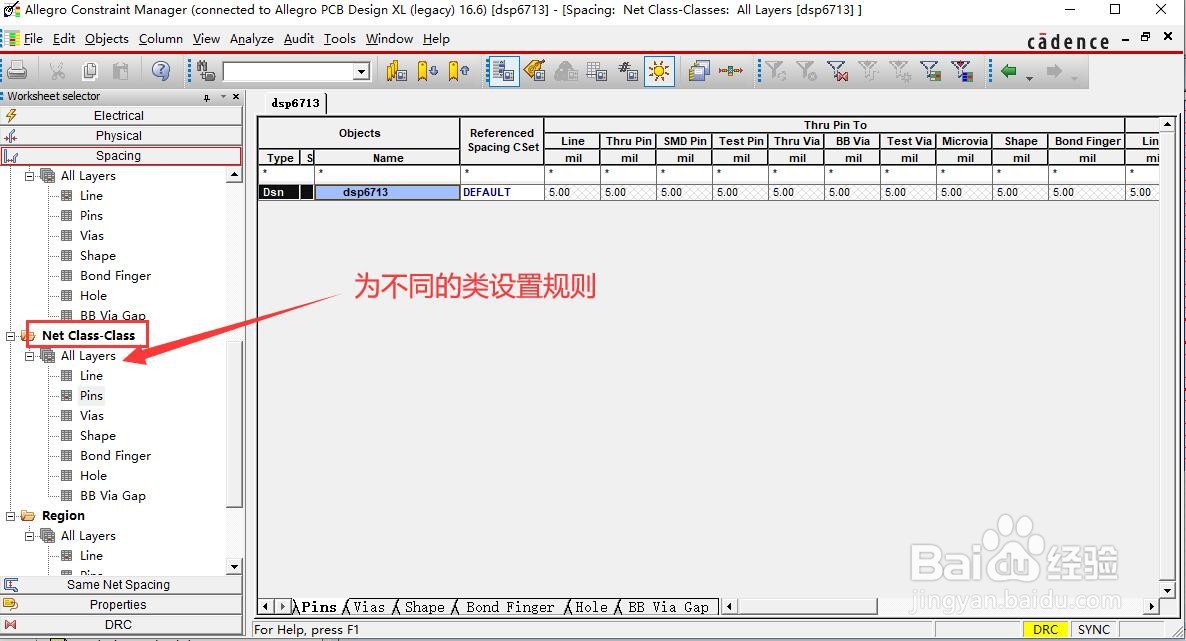Click the Print toolbar icon

(17, 71)
